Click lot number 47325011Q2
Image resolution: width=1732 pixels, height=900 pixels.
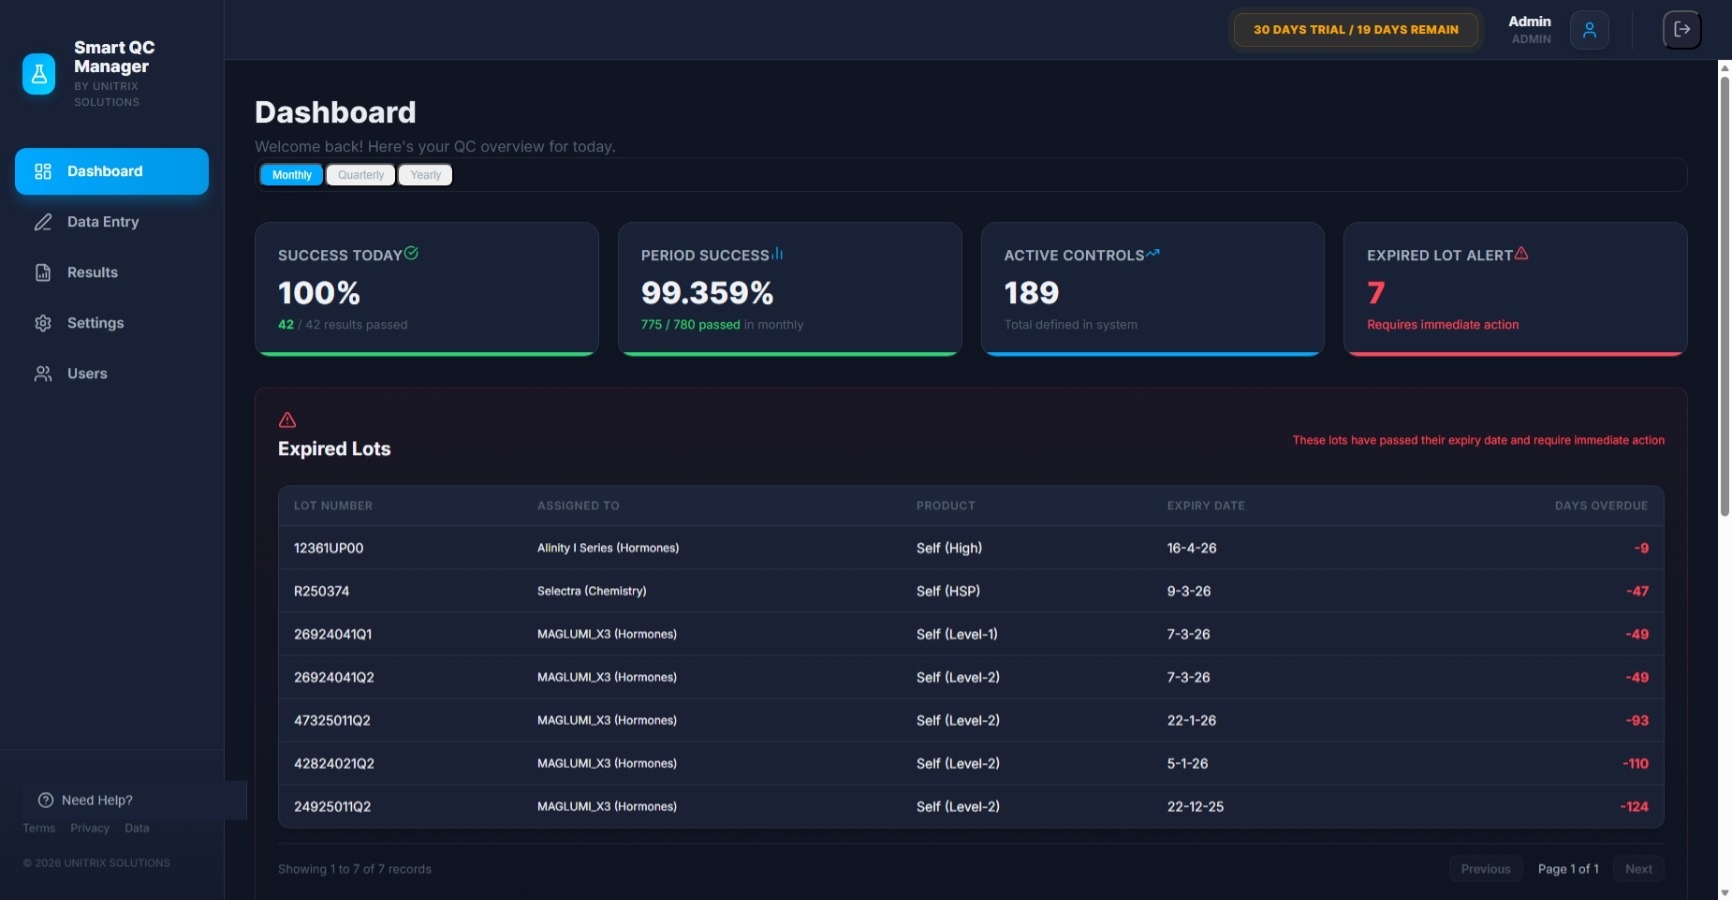pos(332,720)
